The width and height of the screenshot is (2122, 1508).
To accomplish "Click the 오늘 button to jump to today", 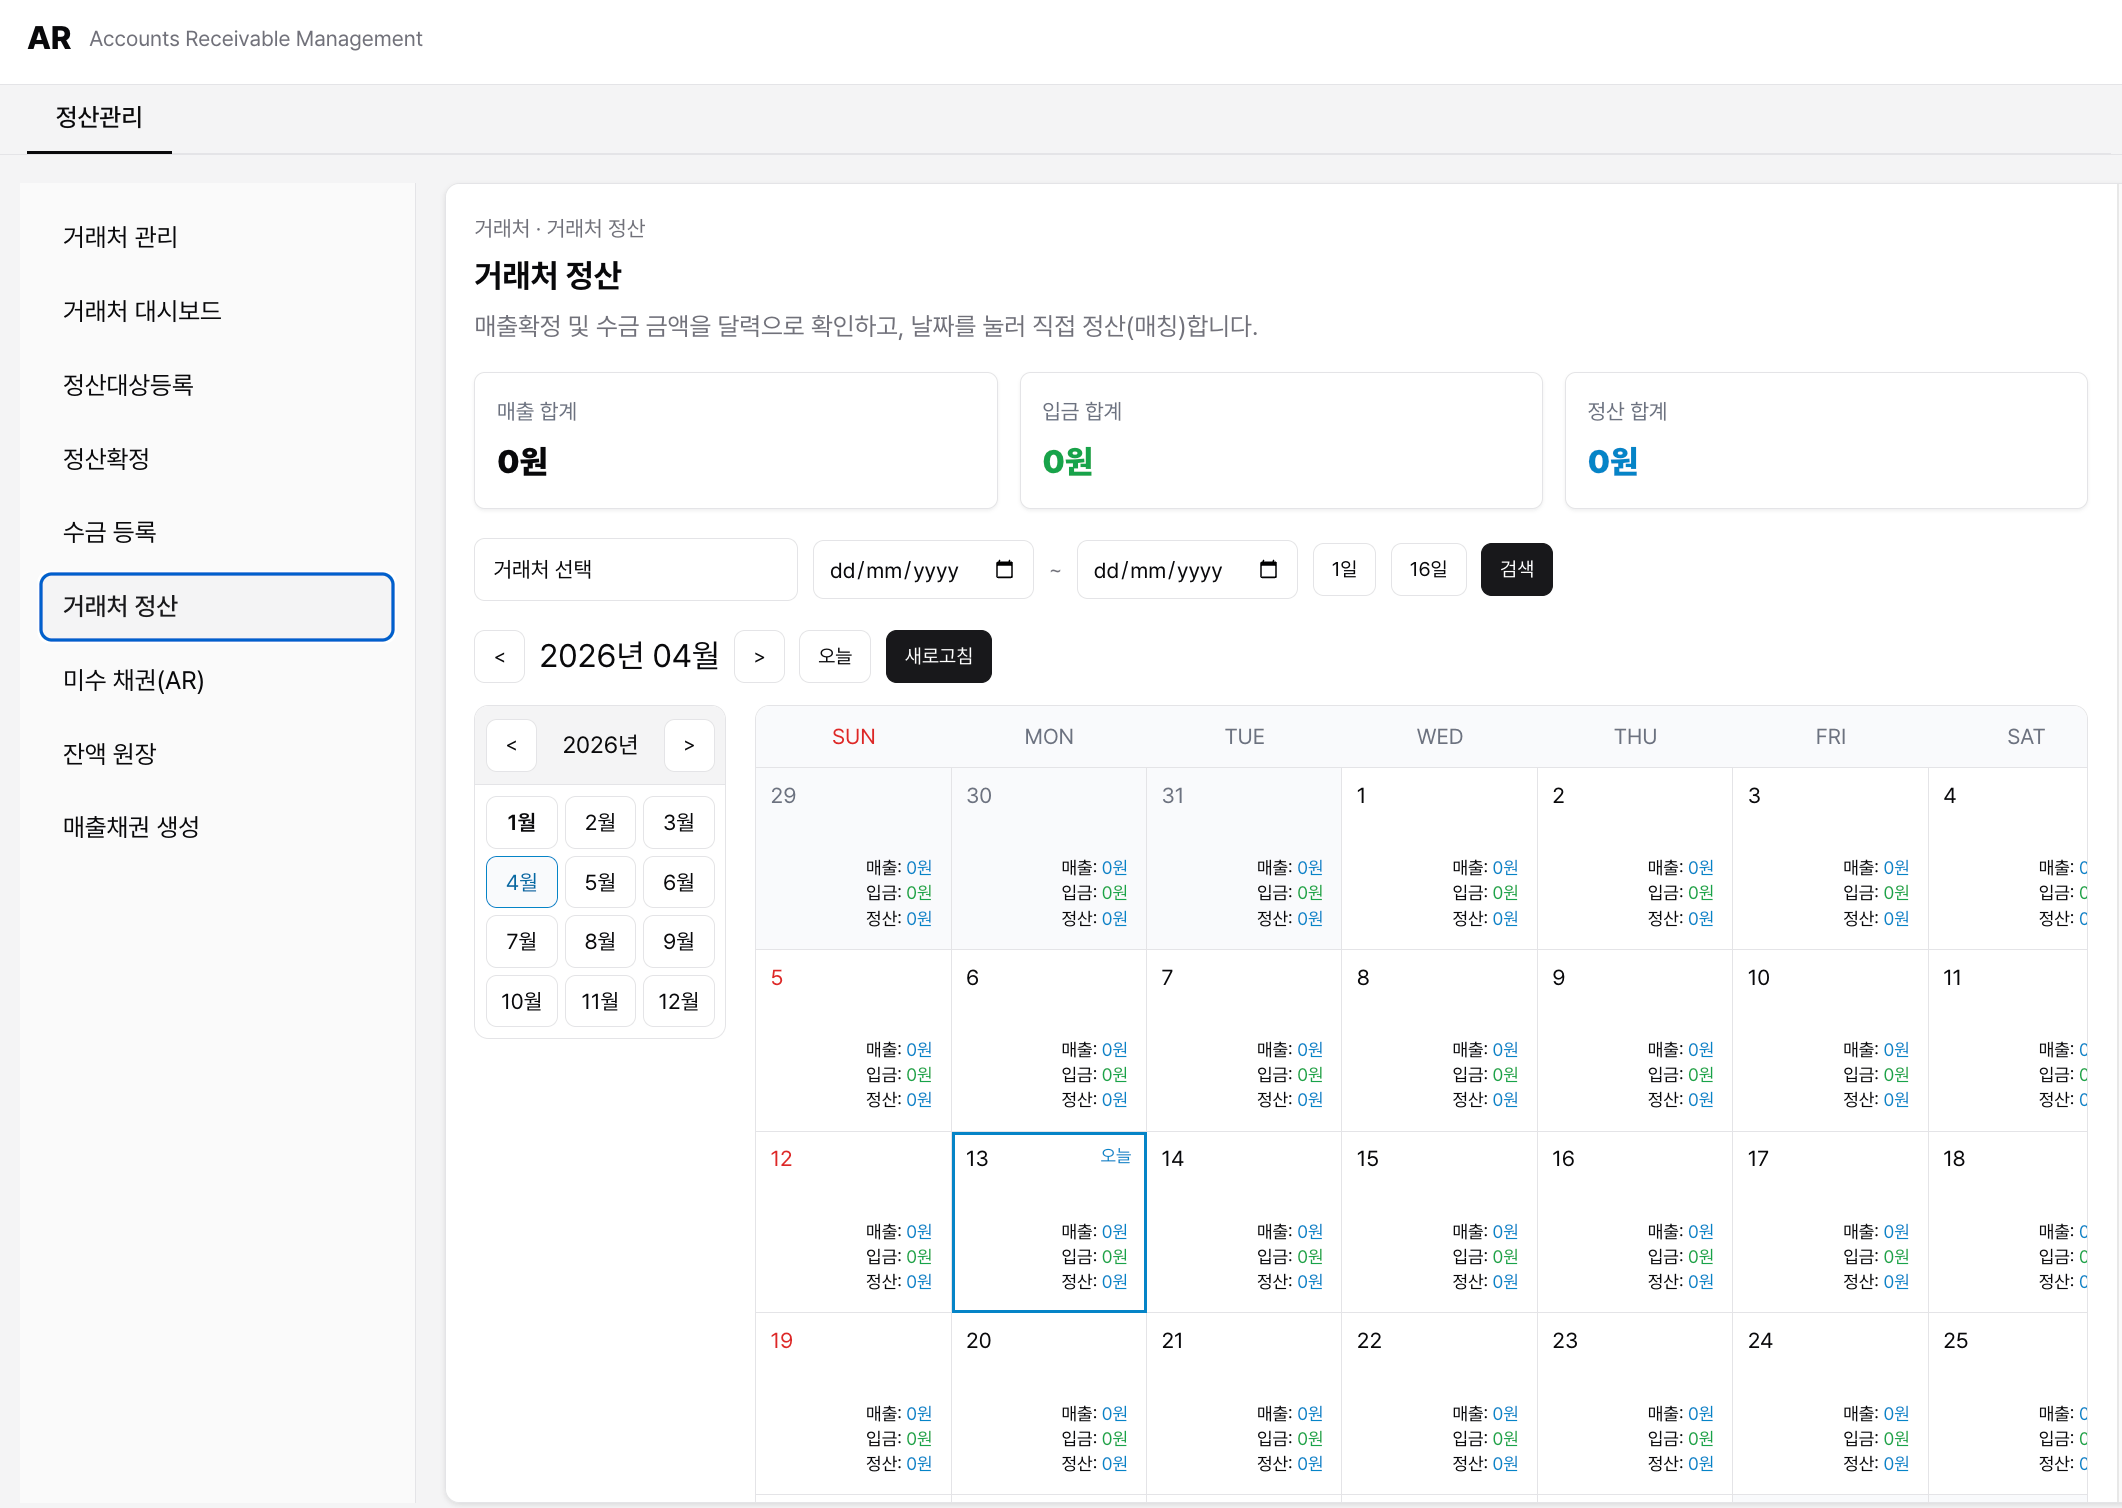I will pyautogui.click(x=834, y=656).
